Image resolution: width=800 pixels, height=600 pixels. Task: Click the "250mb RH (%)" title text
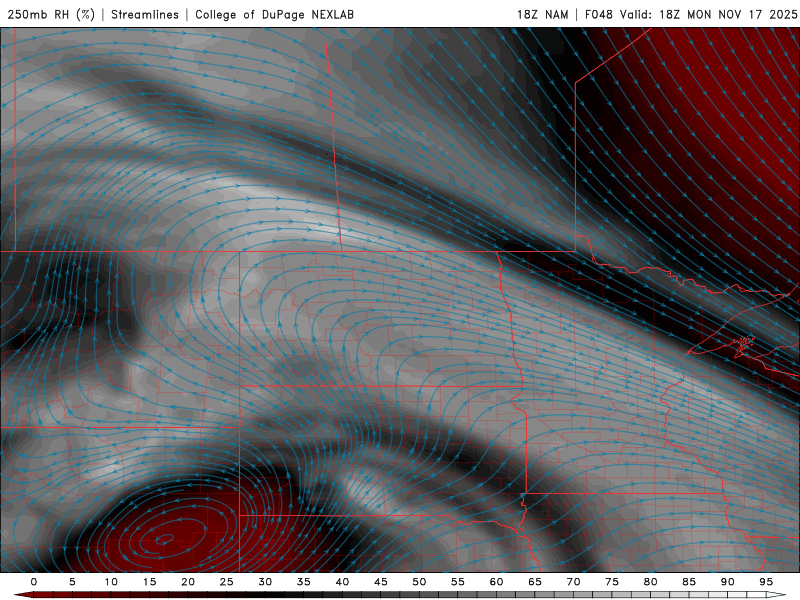point(51,14)
